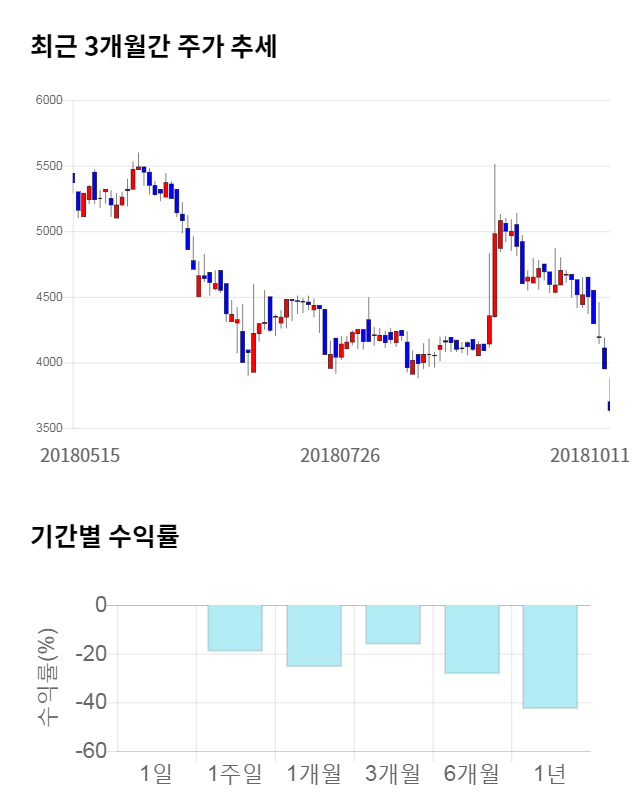Click the 20180515 start date label
Viewport: 640px width, 810px height.
click(x=80, y=455)
